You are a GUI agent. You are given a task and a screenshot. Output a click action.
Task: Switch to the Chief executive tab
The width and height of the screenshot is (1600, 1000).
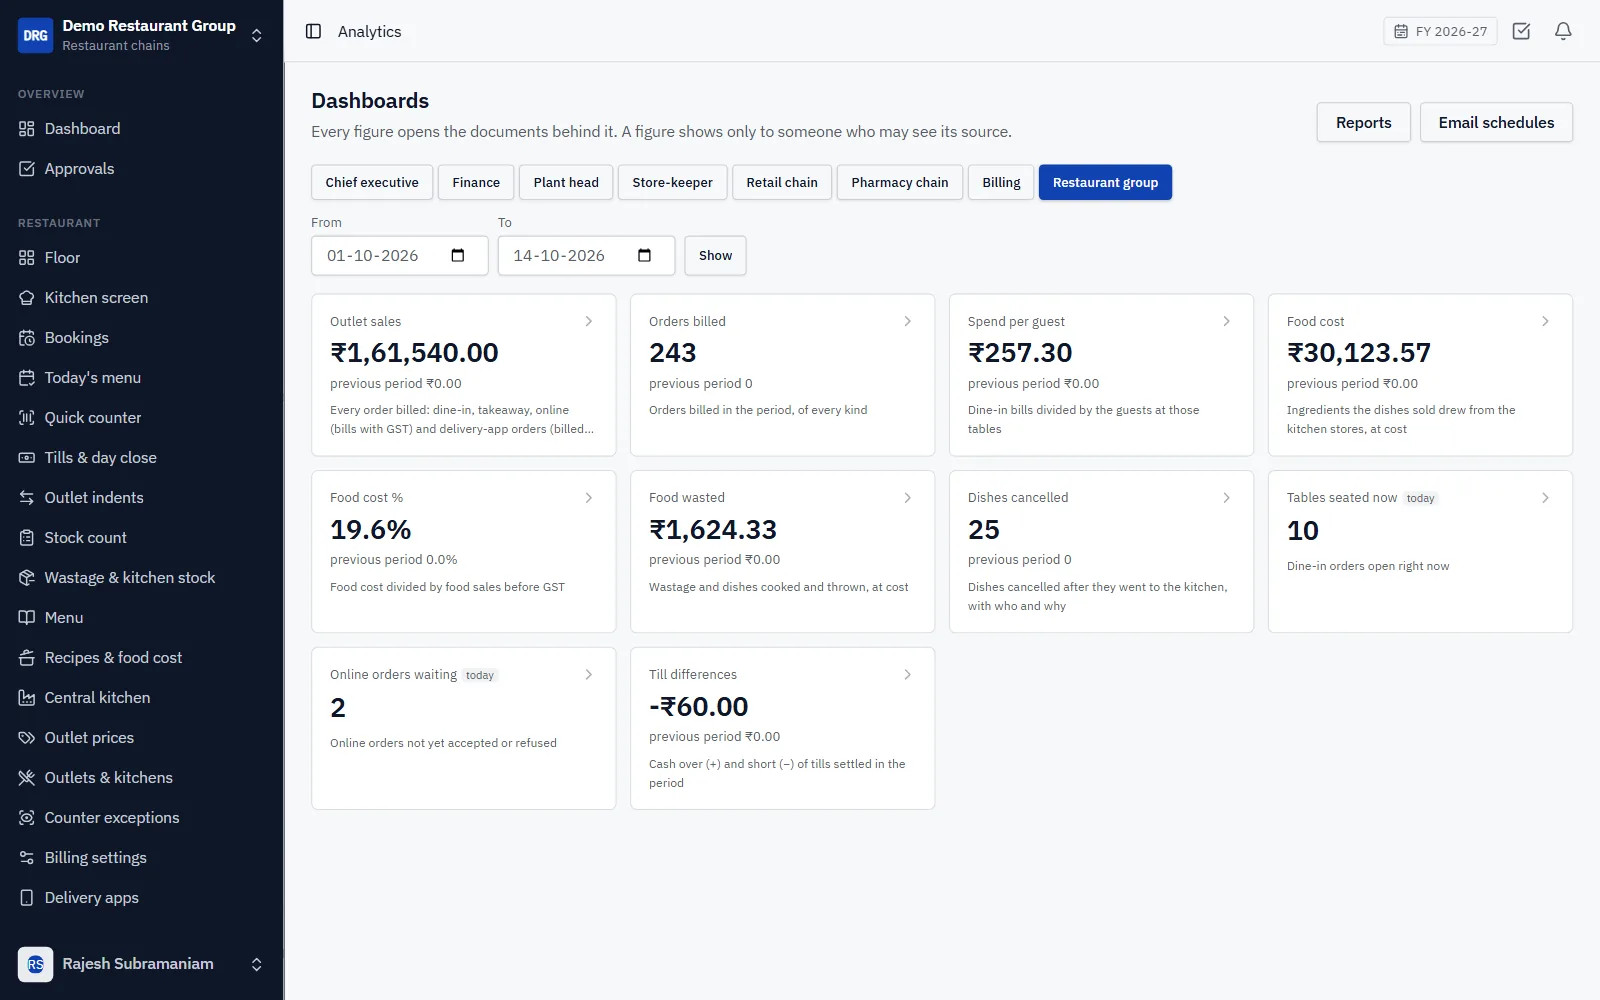pyautogui.click(x=372, y=182)
